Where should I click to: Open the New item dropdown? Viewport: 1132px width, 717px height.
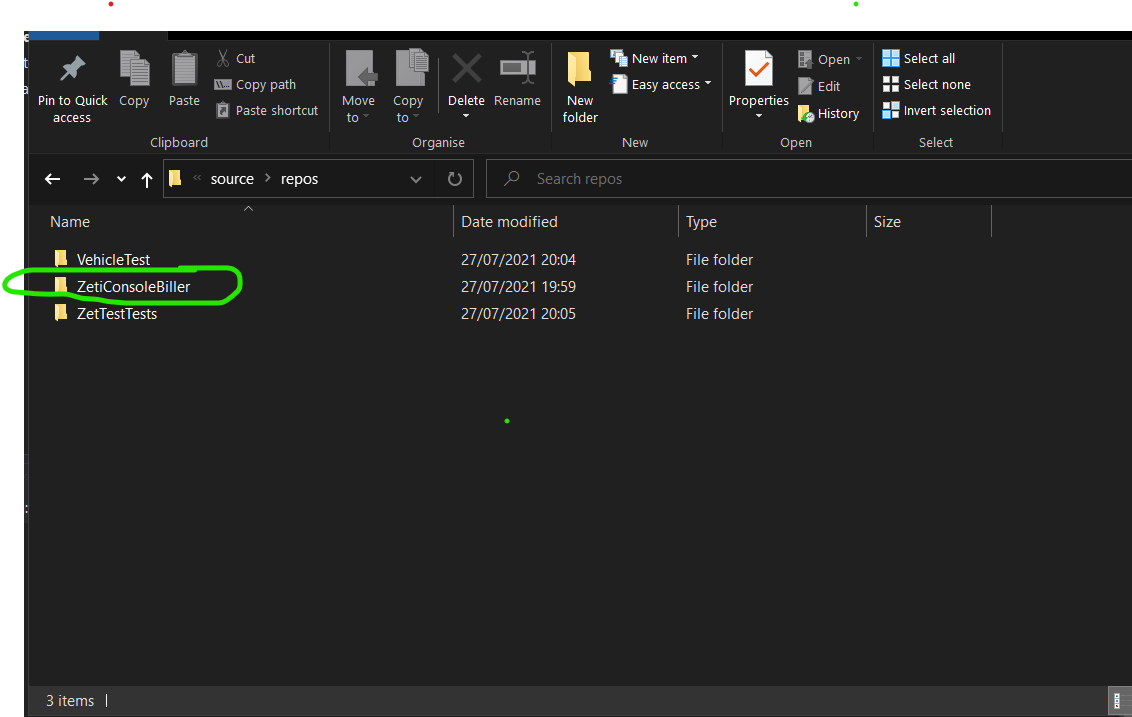[x=655, y=58]
